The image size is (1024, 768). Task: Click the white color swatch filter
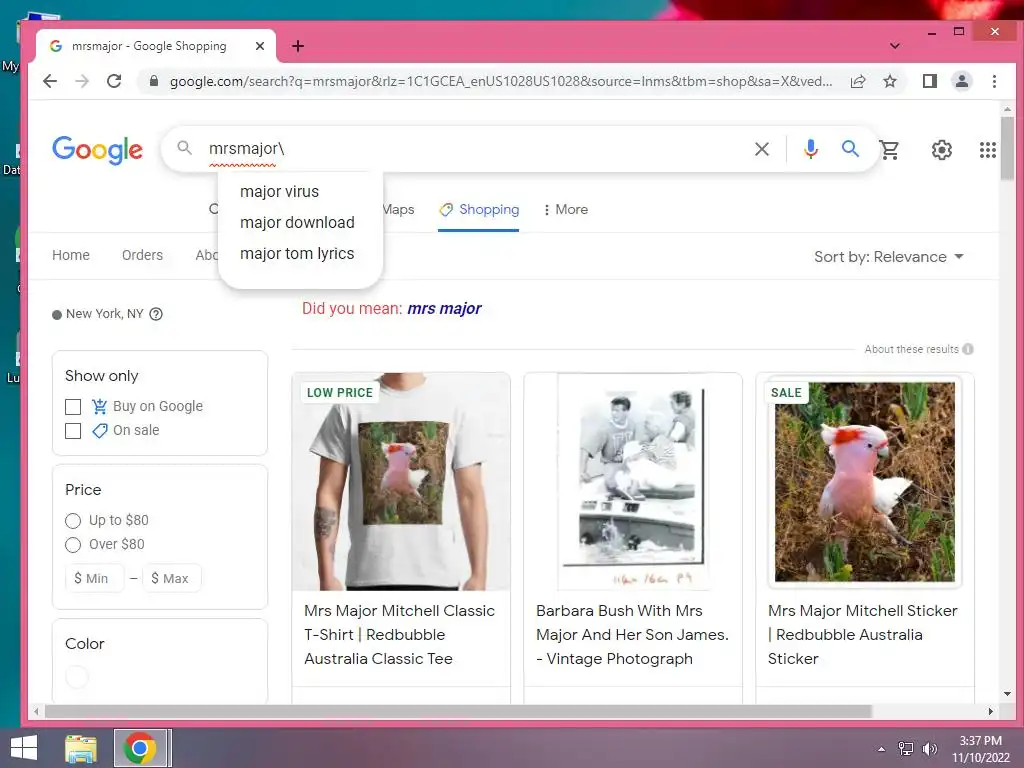click(77, 677)
